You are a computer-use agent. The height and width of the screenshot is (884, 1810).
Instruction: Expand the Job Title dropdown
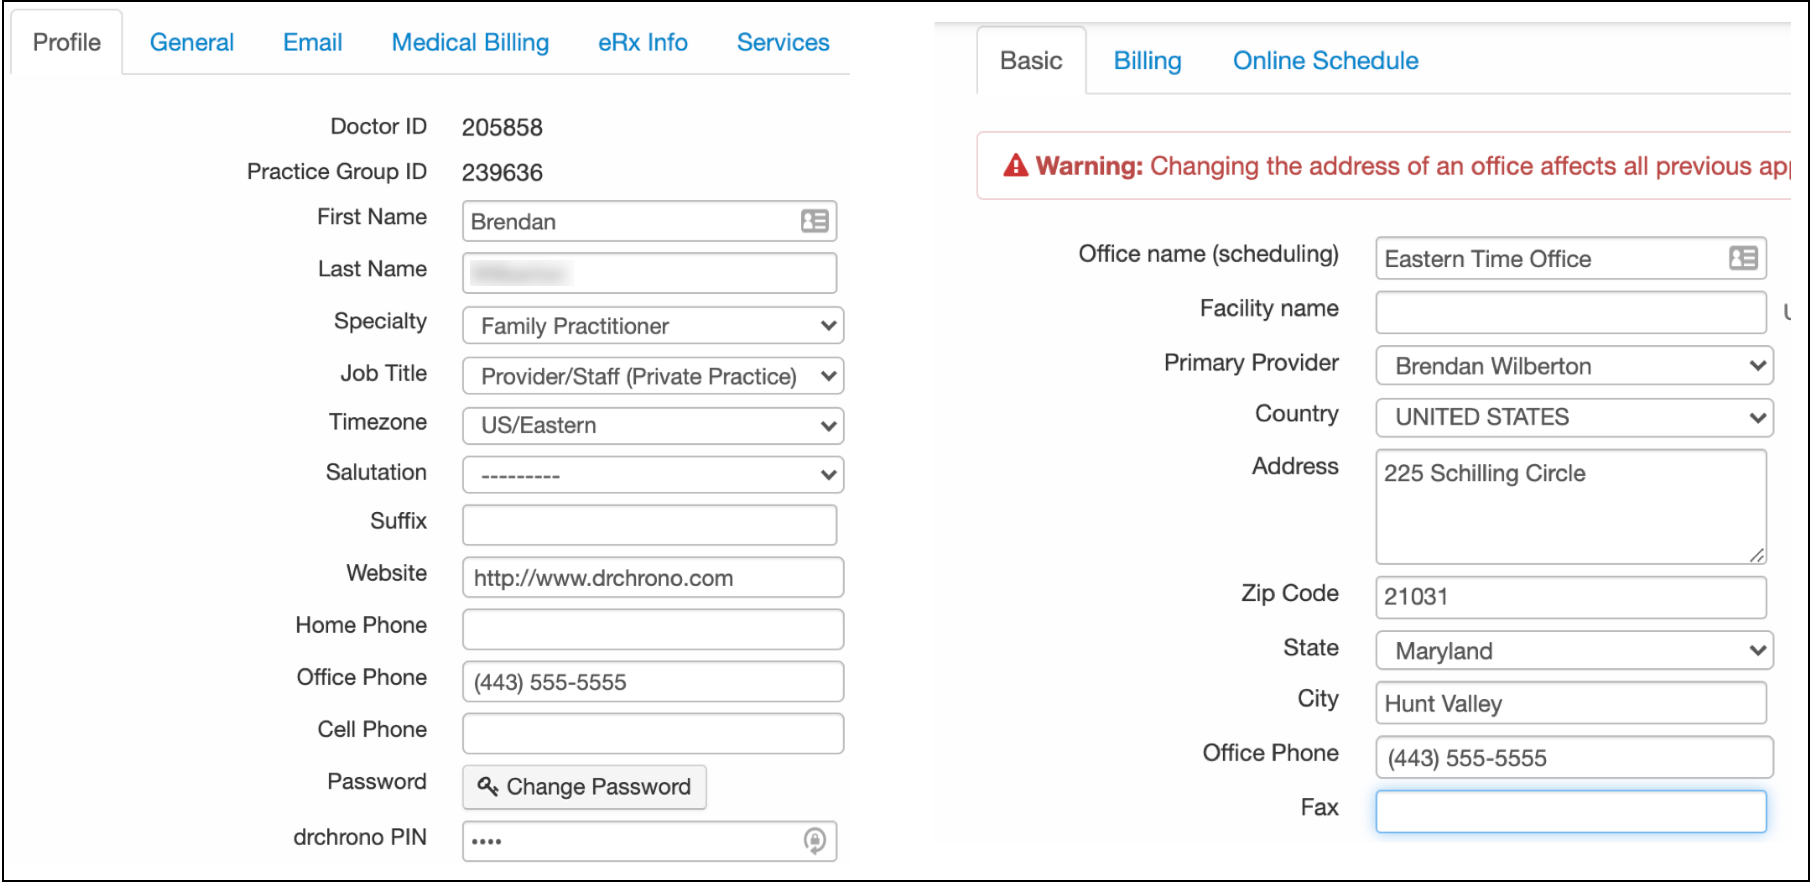click(652, 377)
